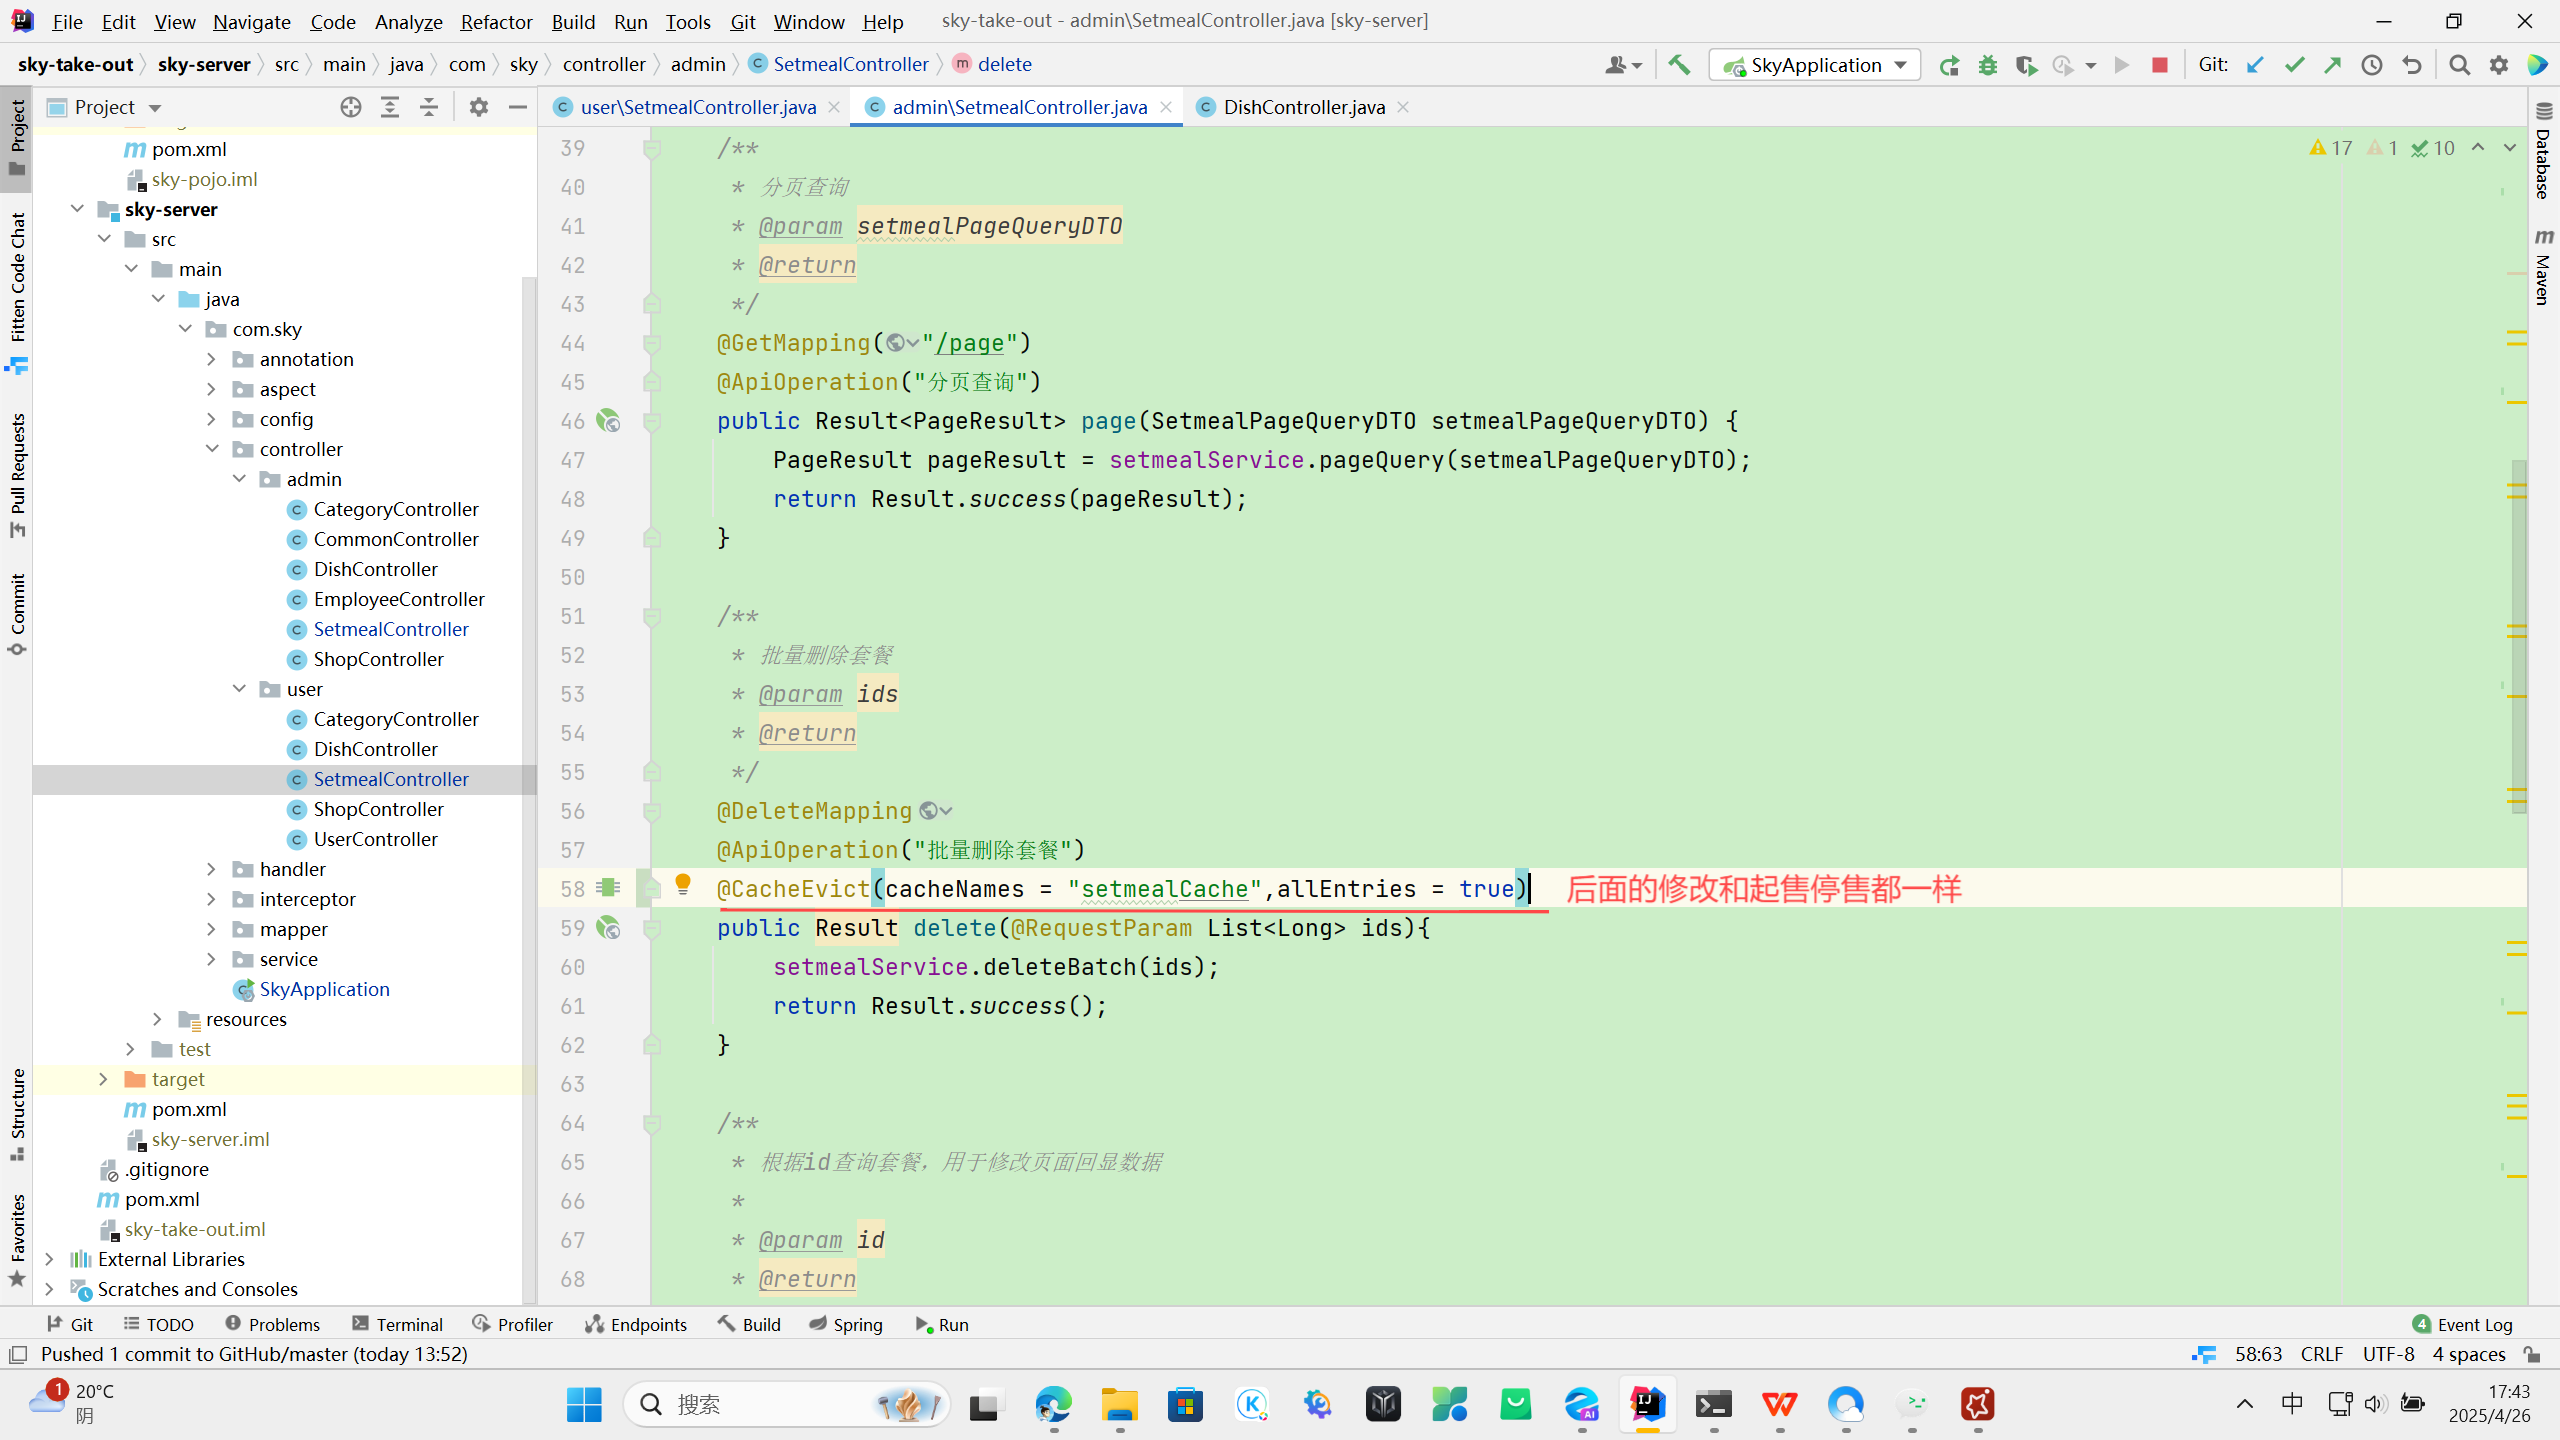Expand the handler package folder
This screenshot has width=2560, height=1440.
[211, 869]
